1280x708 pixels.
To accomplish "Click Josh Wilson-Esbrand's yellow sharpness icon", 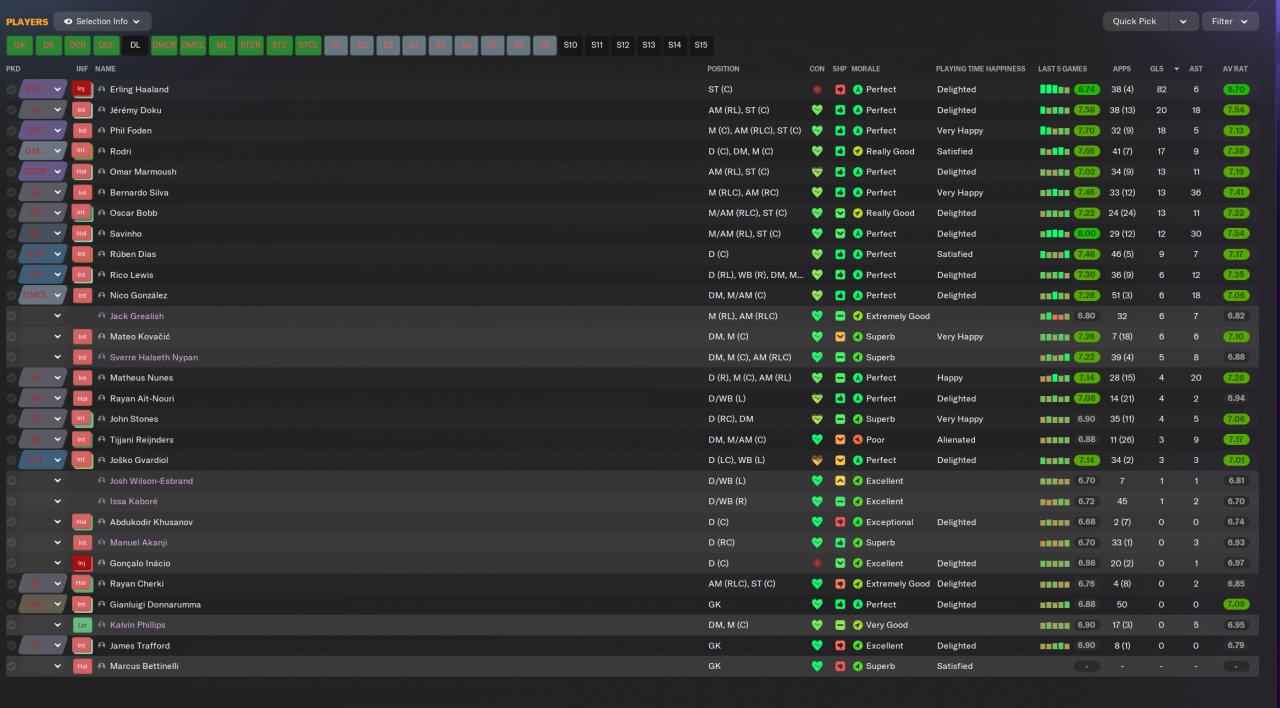I will point(840,481).
